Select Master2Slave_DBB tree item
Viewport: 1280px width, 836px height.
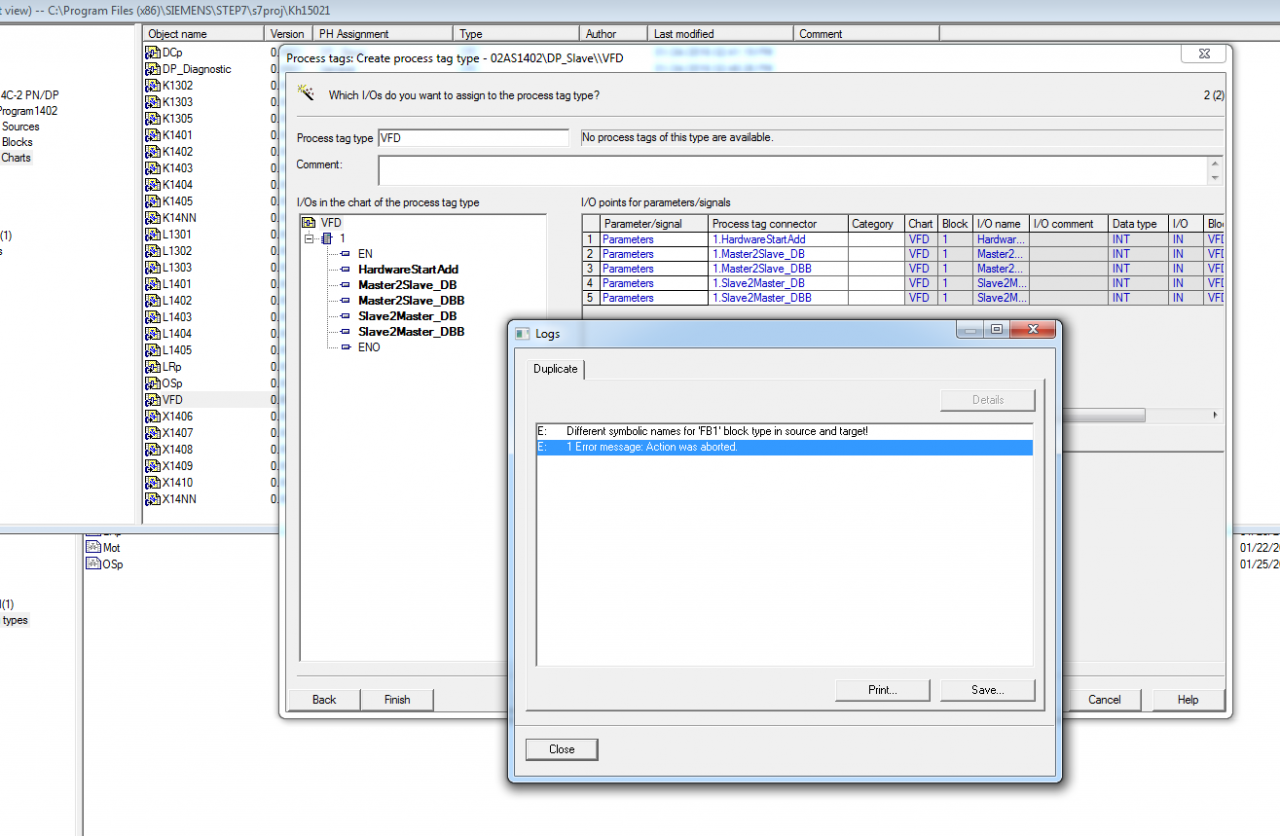tap(411, 300)
